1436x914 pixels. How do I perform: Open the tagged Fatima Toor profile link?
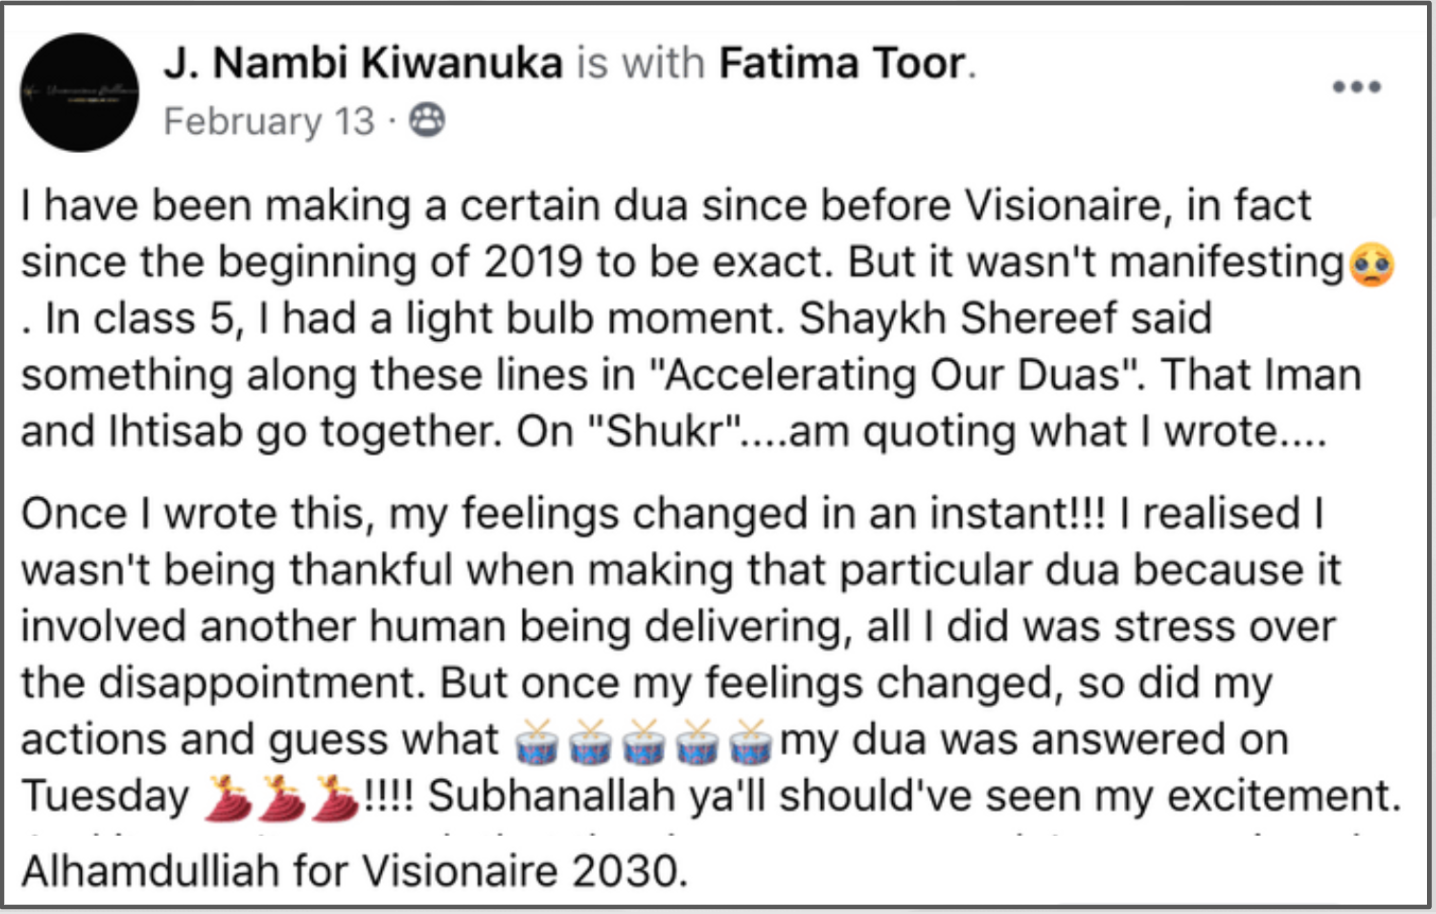coord(843,63)
